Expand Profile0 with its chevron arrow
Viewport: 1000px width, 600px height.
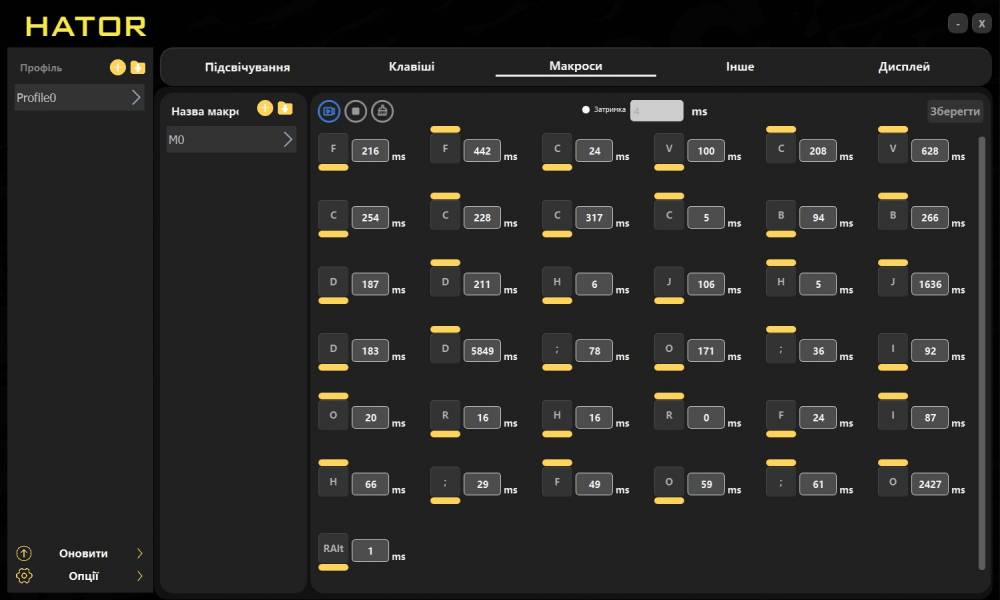click(136, 98)
